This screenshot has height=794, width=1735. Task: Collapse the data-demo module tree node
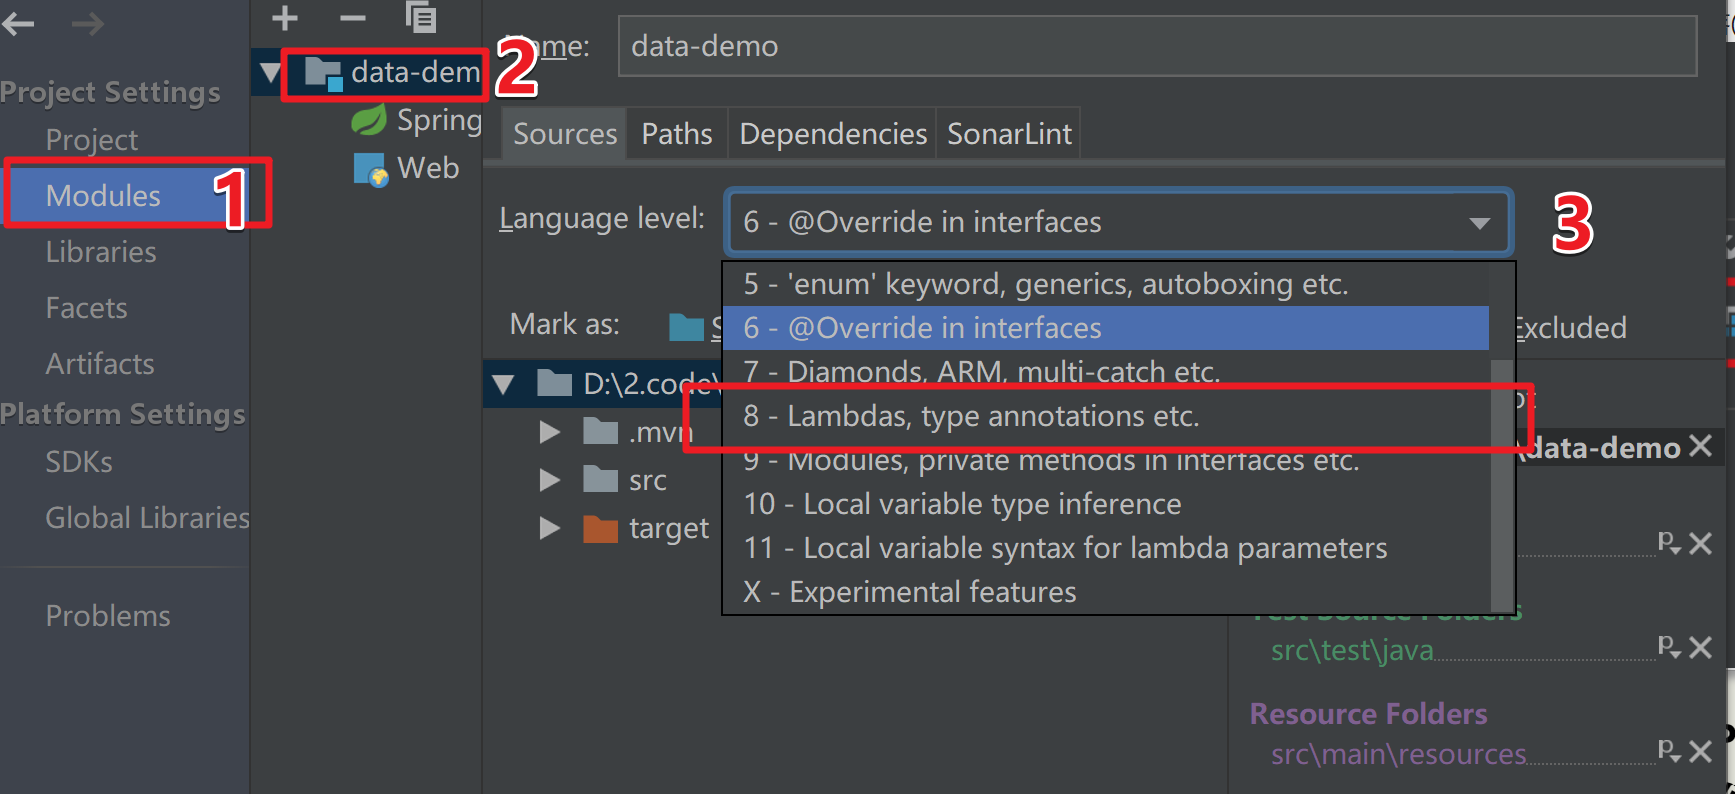pyautogui.click(x=270, y=72)
